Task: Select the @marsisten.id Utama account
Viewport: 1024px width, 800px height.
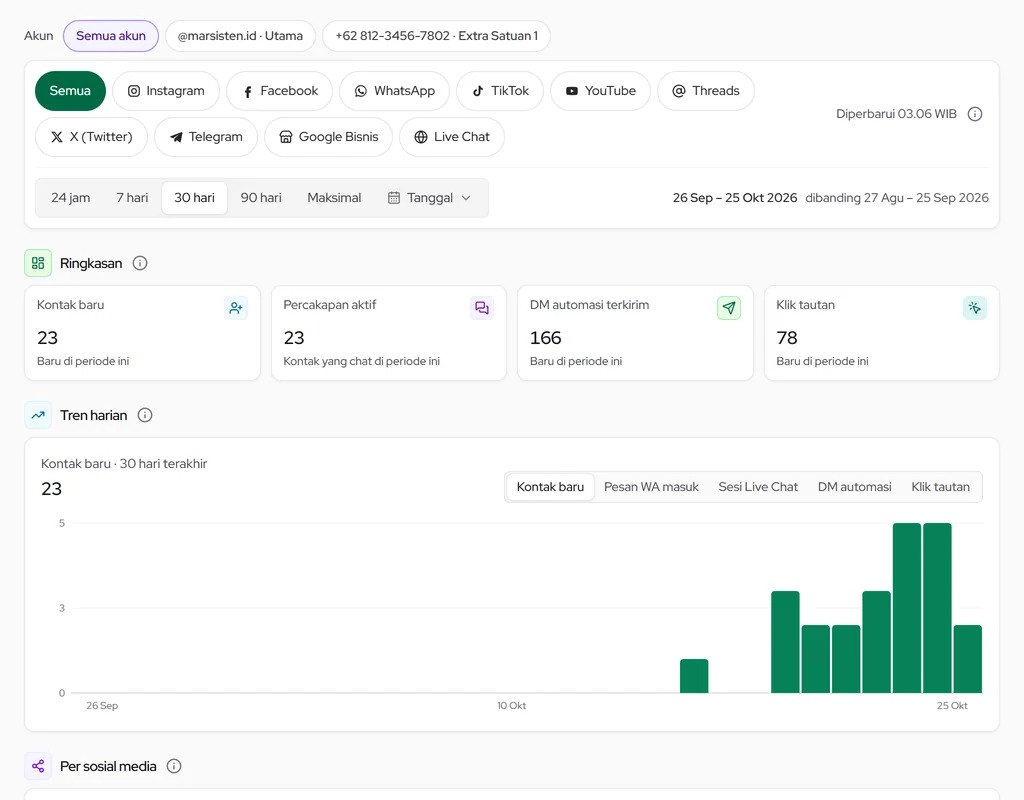Action: [240, 36]
